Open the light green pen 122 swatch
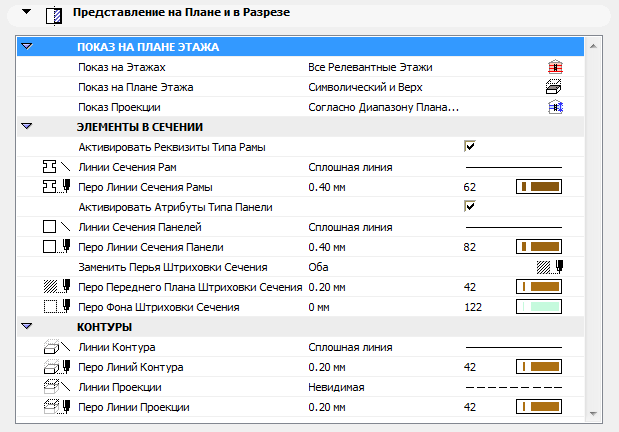The image size is (619, 432). point(538,307)
